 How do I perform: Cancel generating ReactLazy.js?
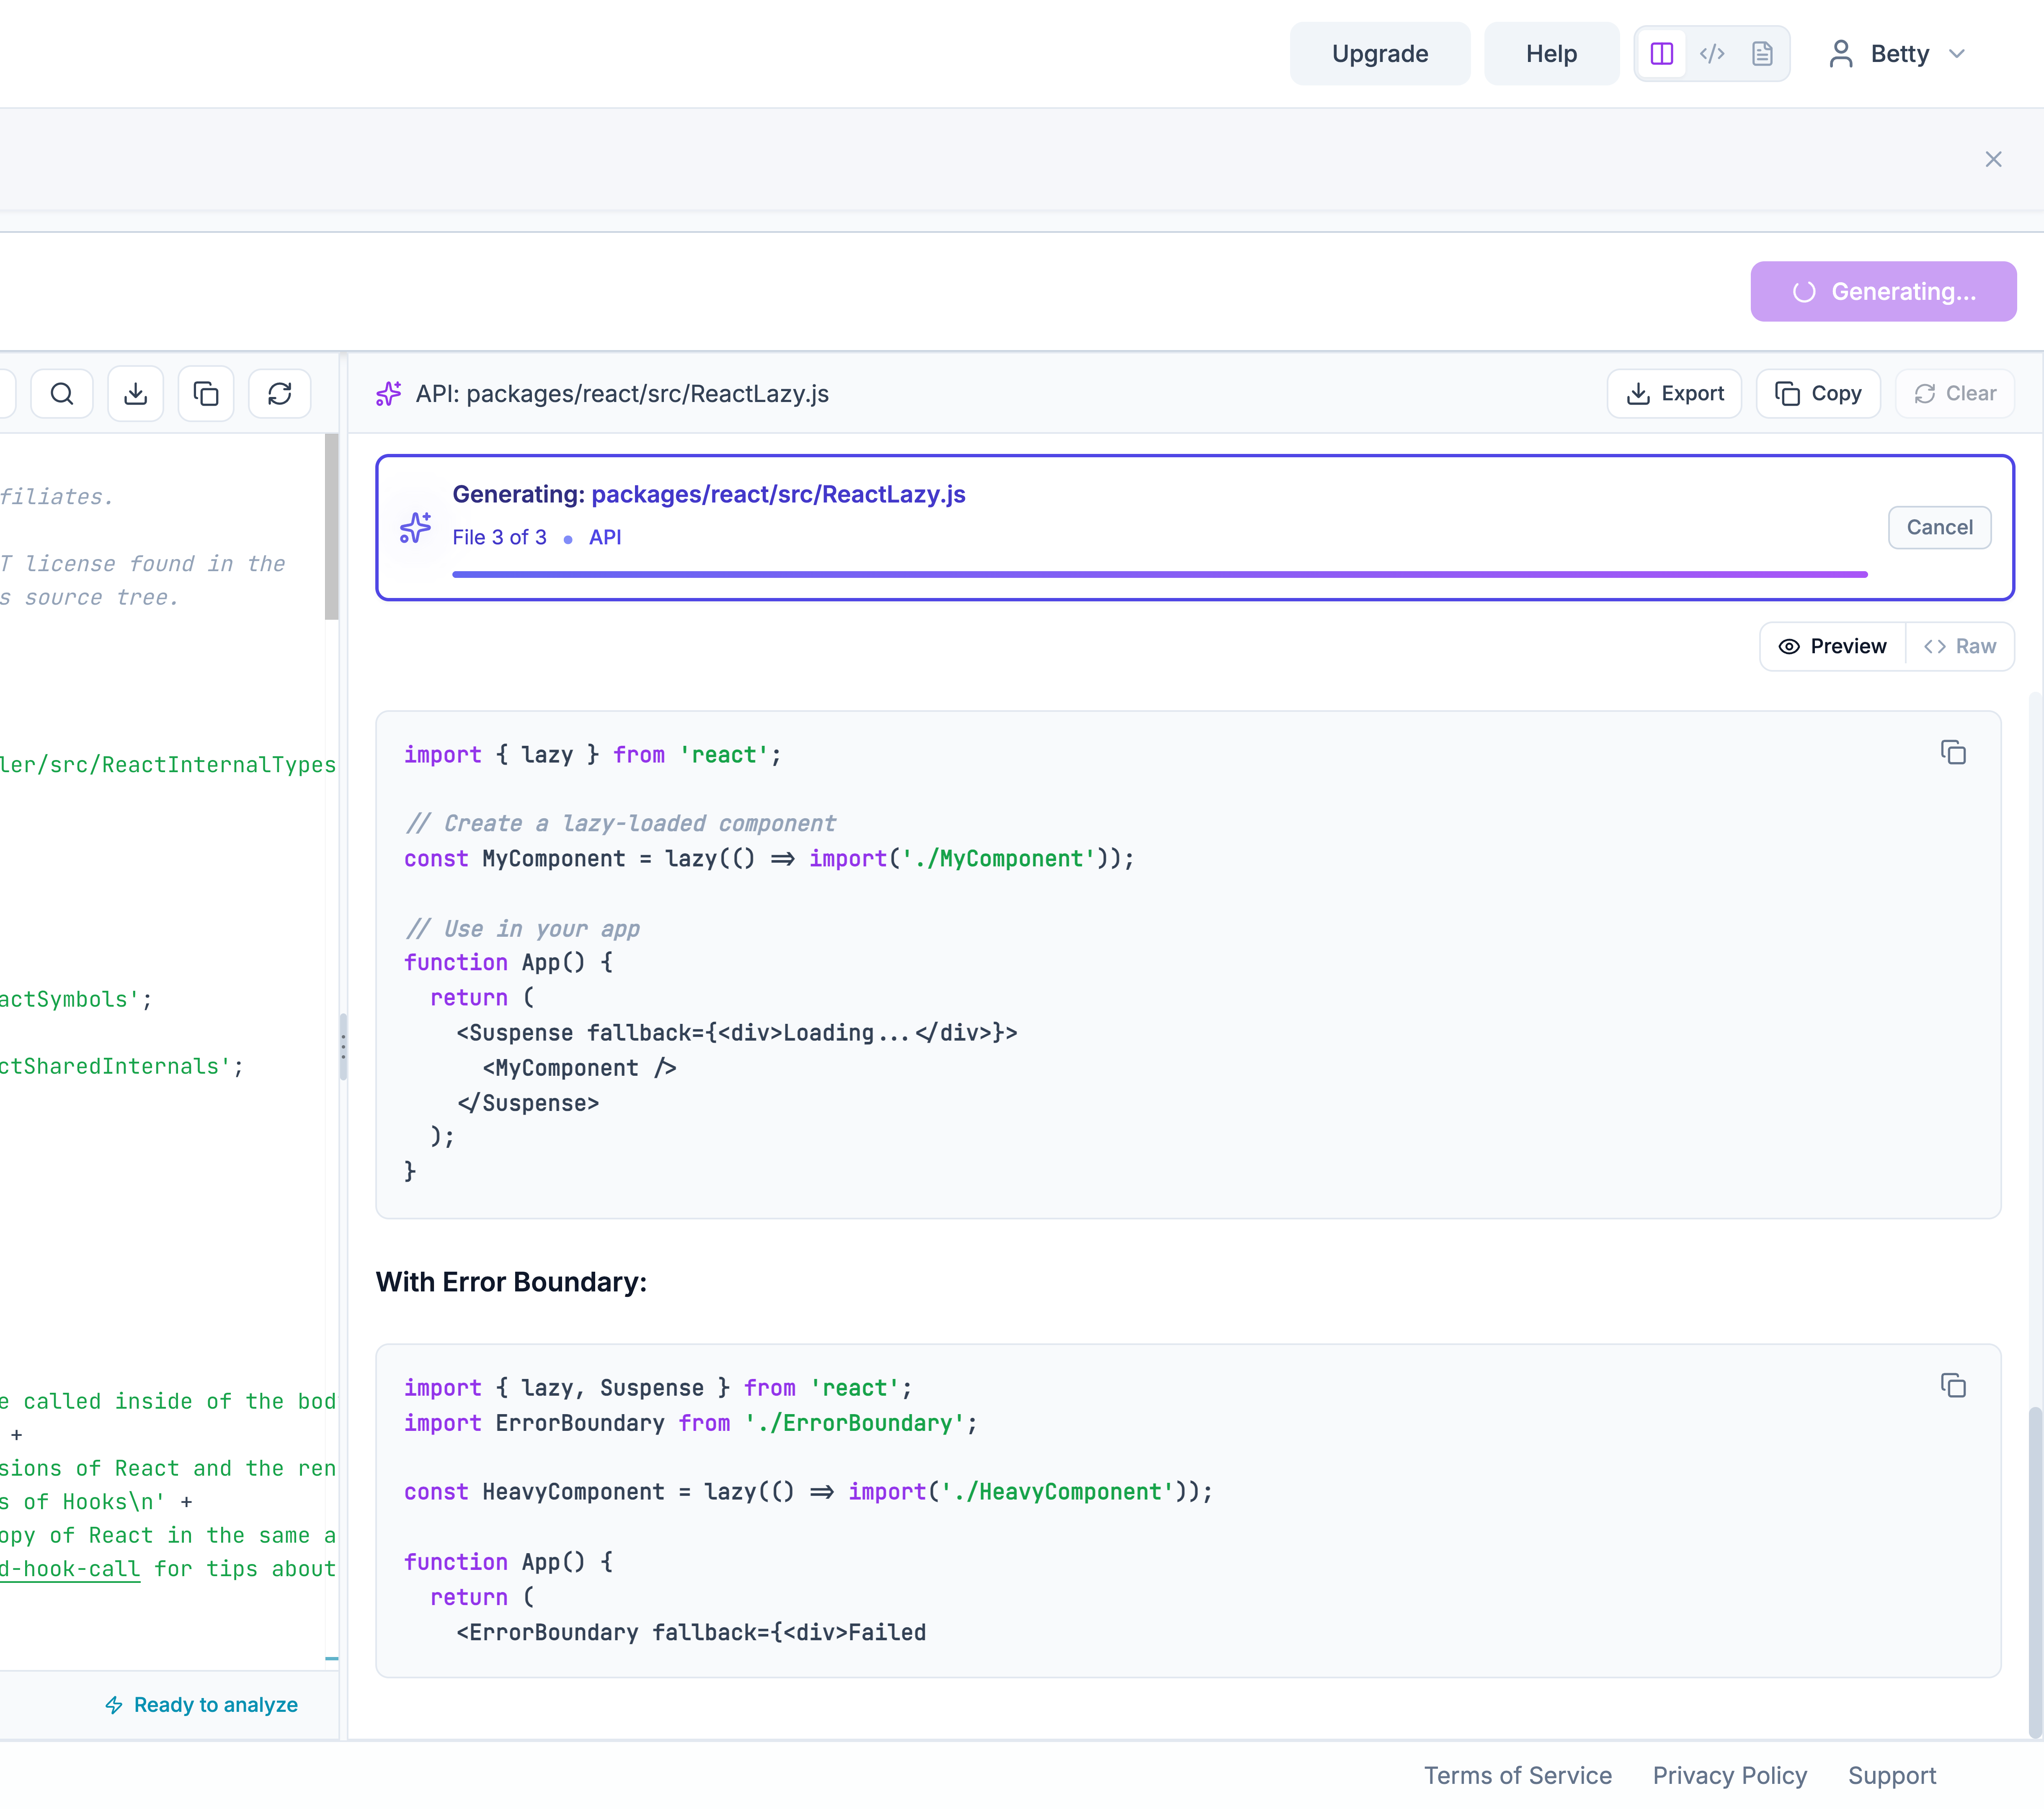point(1939,527)
